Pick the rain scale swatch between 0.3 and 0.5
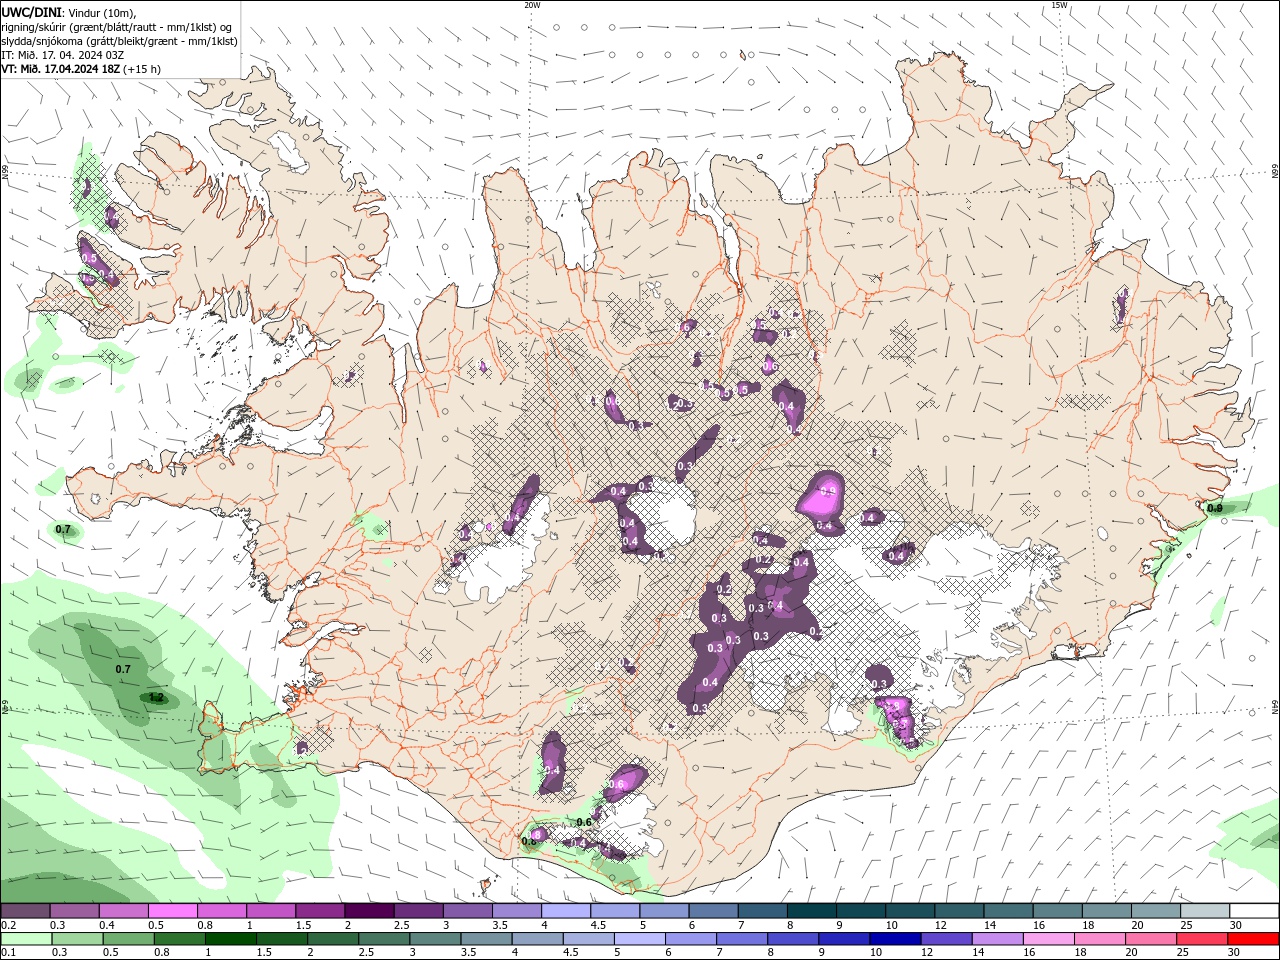This screenshot has height=960, width=1280. click(x=77, y=939)
